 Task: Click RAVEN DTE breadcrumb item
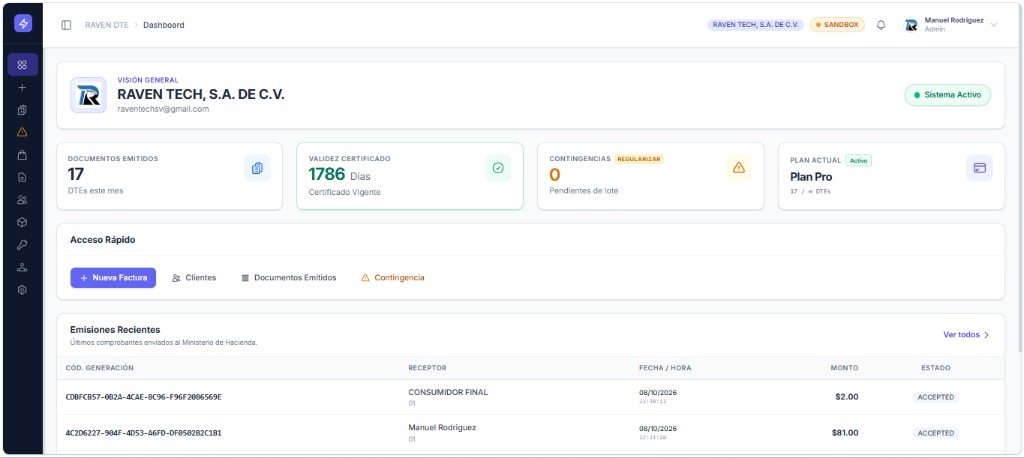[106, 25]
